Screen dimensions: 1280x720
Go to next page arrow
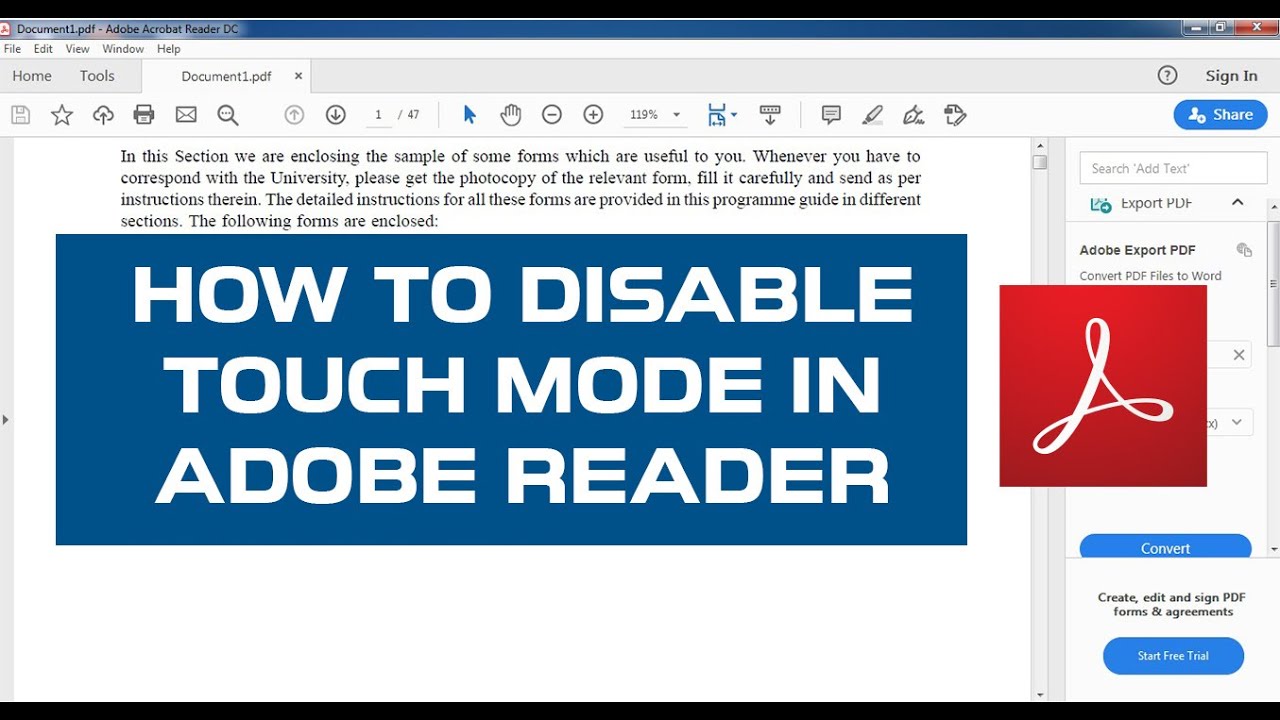336,115
